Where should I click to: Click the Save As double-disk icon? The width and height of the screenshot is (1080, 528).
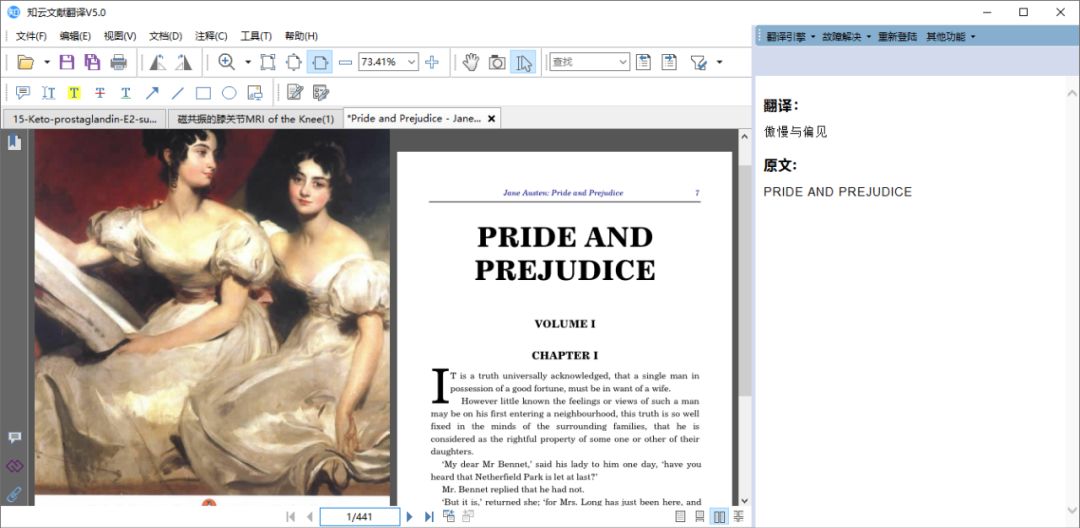[x=92, y=63]
